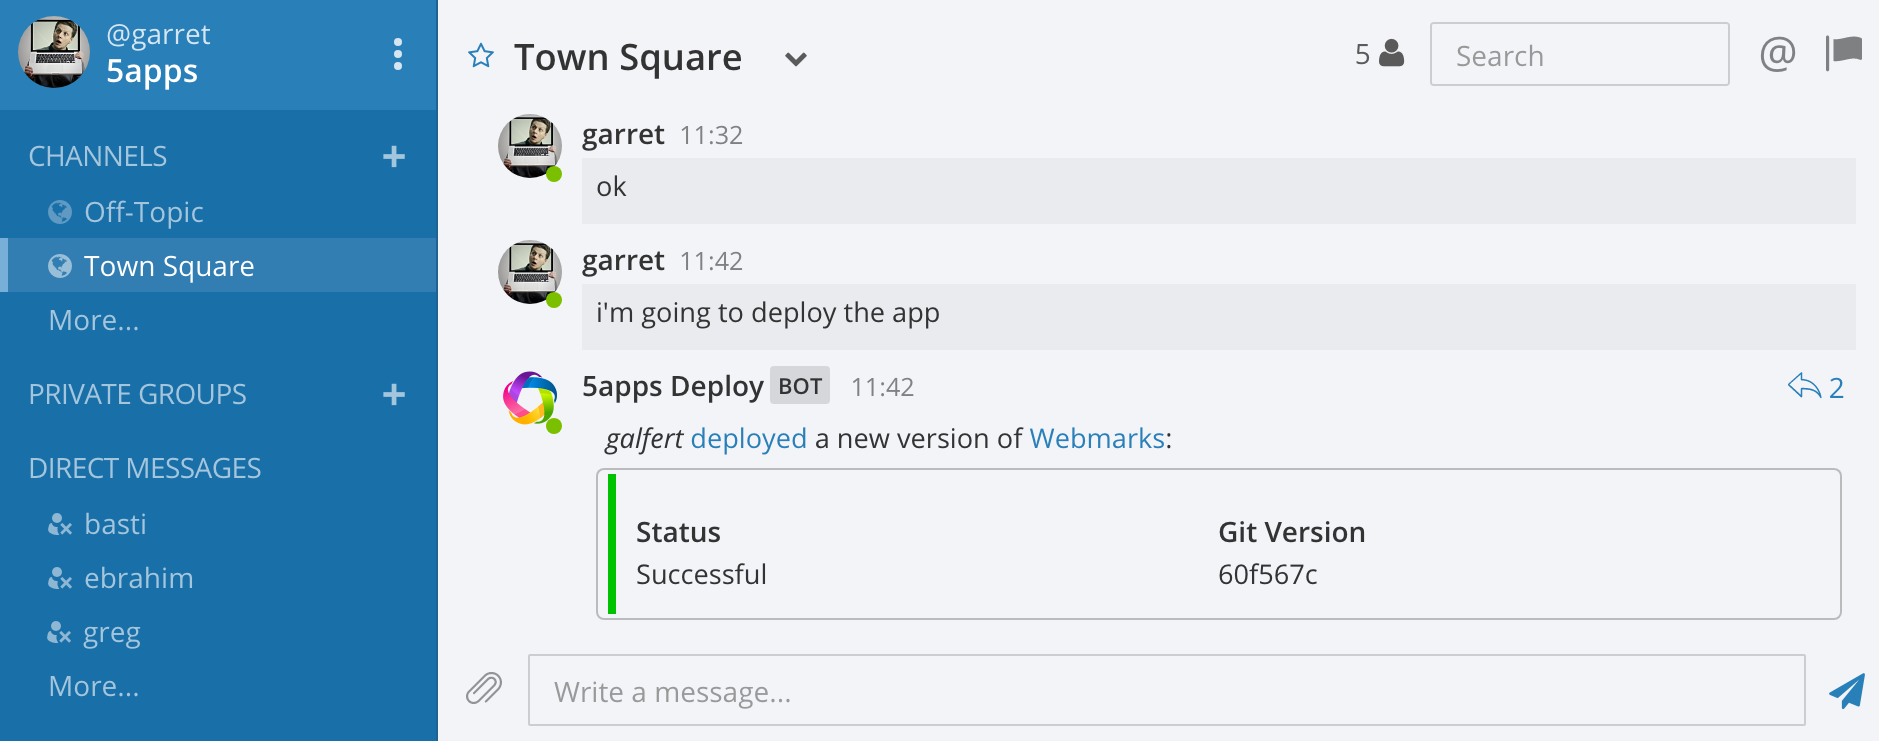Open flagged posts with flag icon

[x=1844, y=53]
